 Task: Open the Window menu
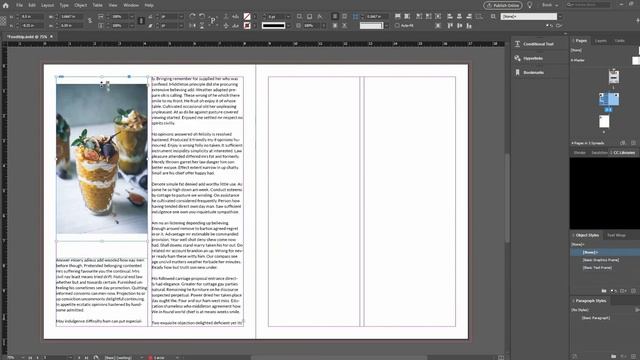pos(131,5)
